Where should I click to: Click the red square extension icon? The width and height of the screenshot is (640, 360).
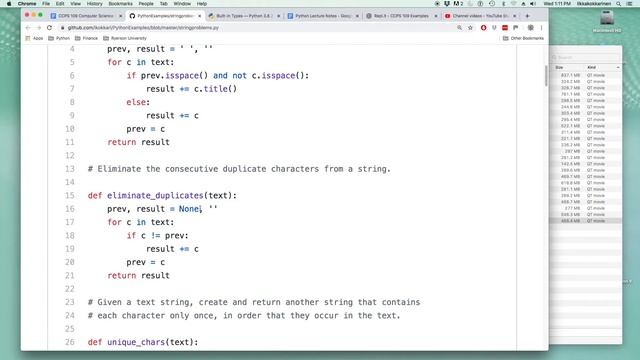pyautogui.click(x=505, y=28)
